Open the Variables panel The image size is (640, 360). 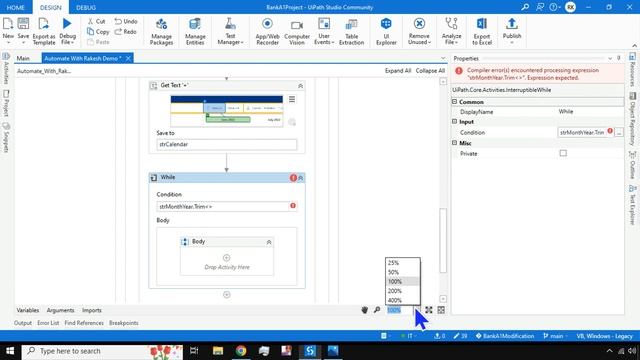[28, 310]
